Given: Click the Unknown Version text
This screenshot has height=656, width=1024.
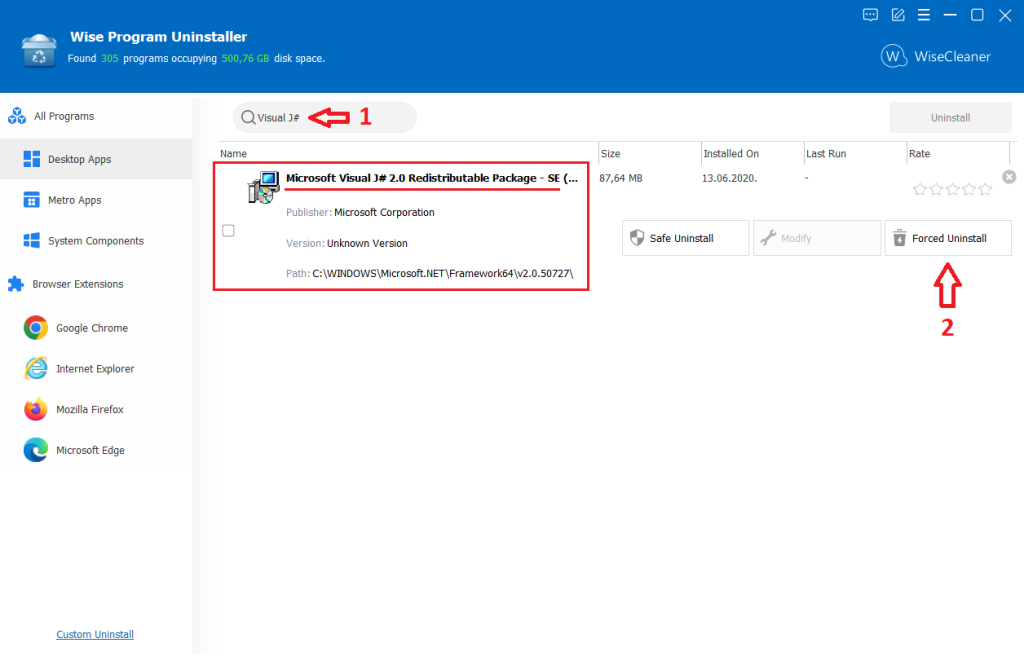Looking at the screenshot, I should point(367,243).
